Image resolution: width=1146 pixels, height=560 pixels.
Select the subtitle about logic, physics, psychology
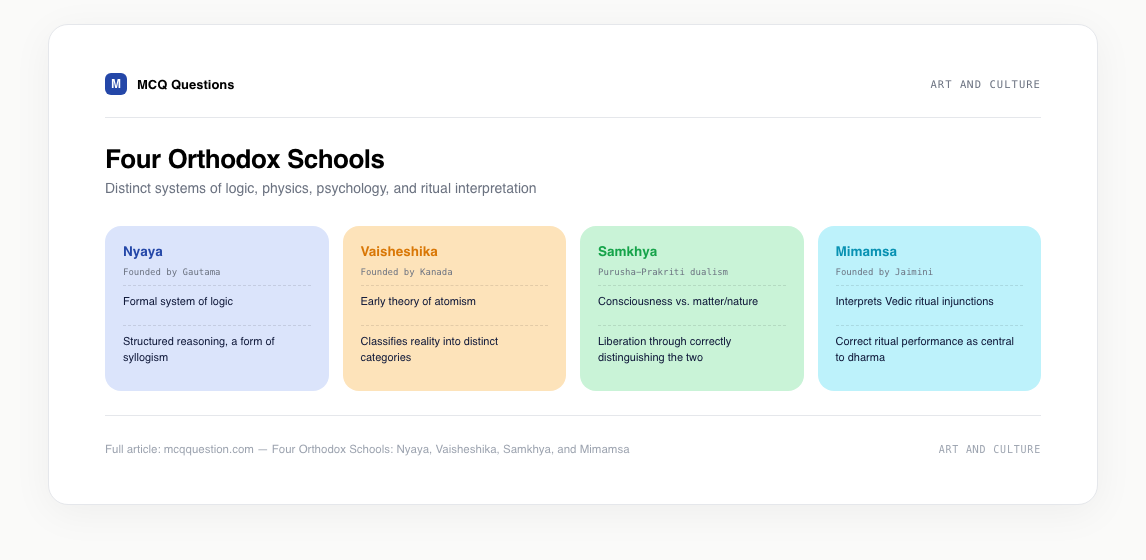coord(321,189)
